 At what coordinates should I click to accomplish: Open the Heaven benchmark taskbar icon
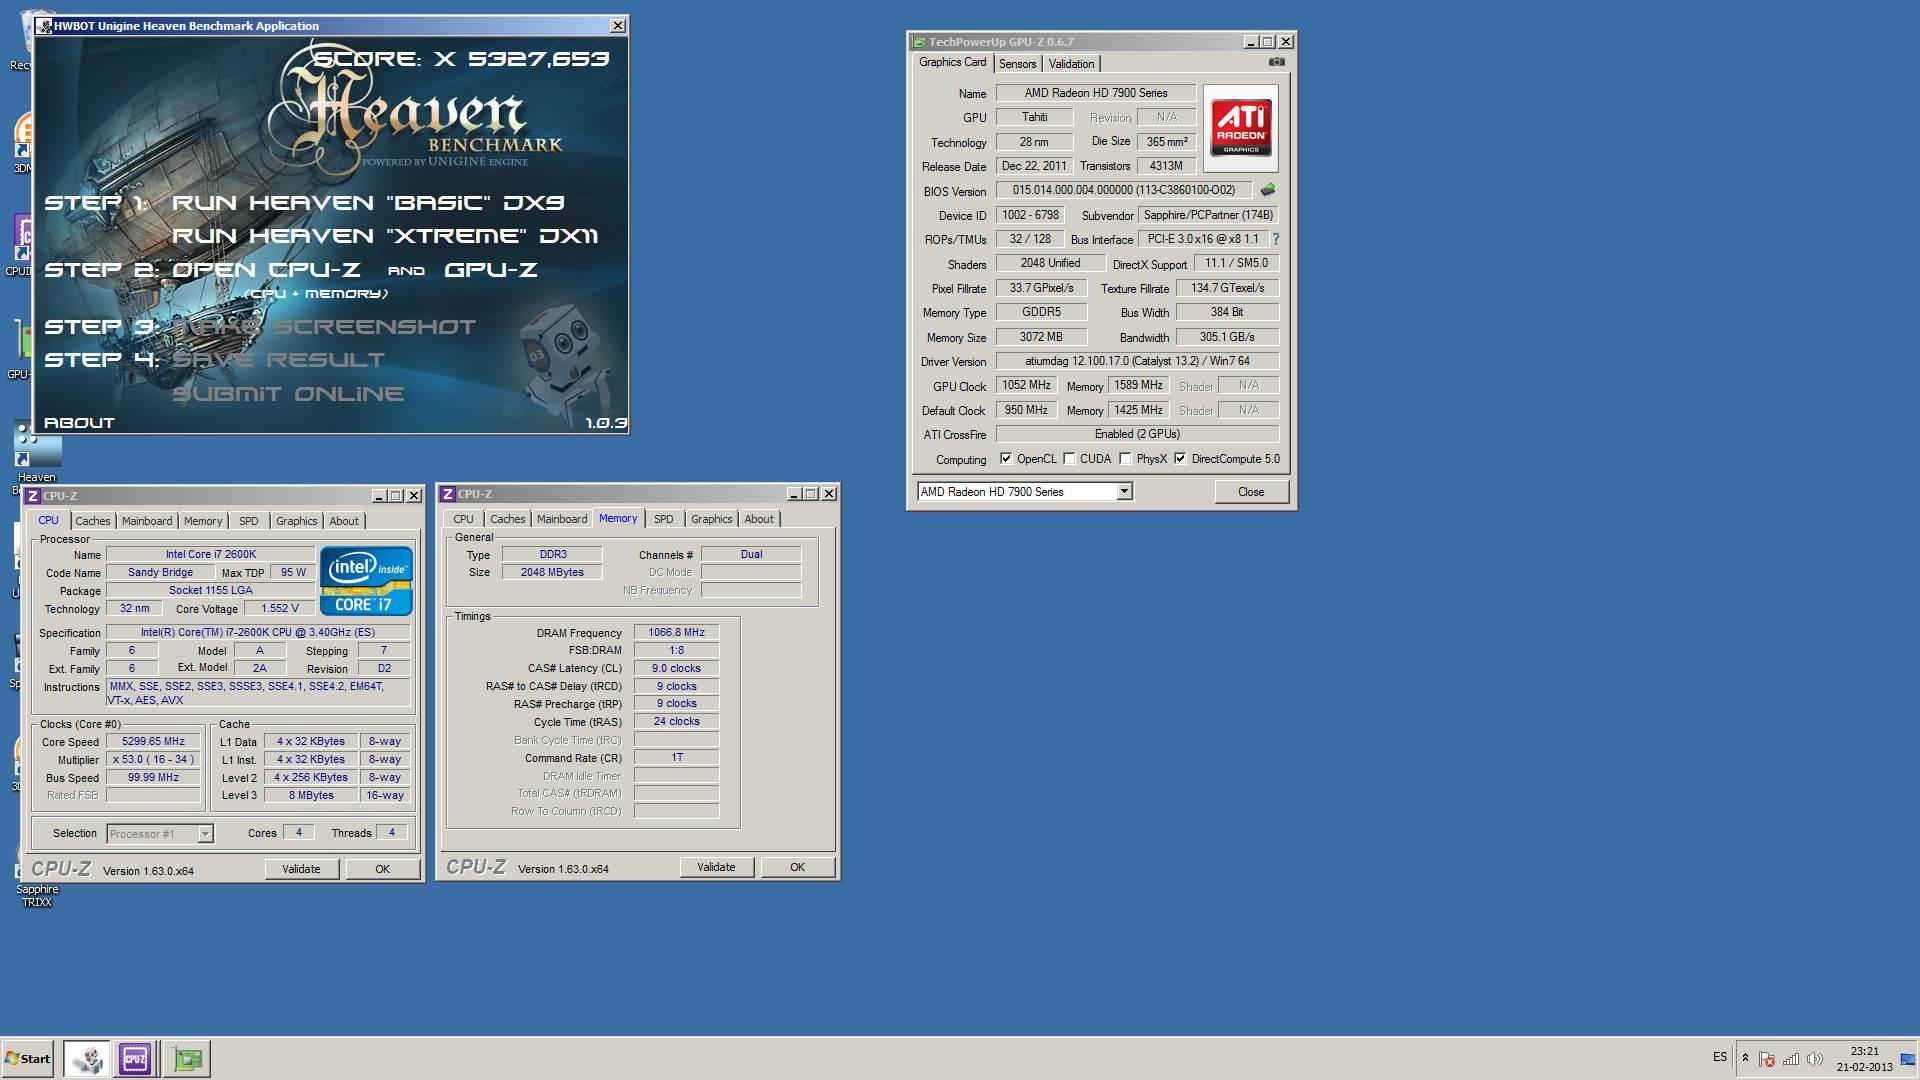[x=87, y=1058]
